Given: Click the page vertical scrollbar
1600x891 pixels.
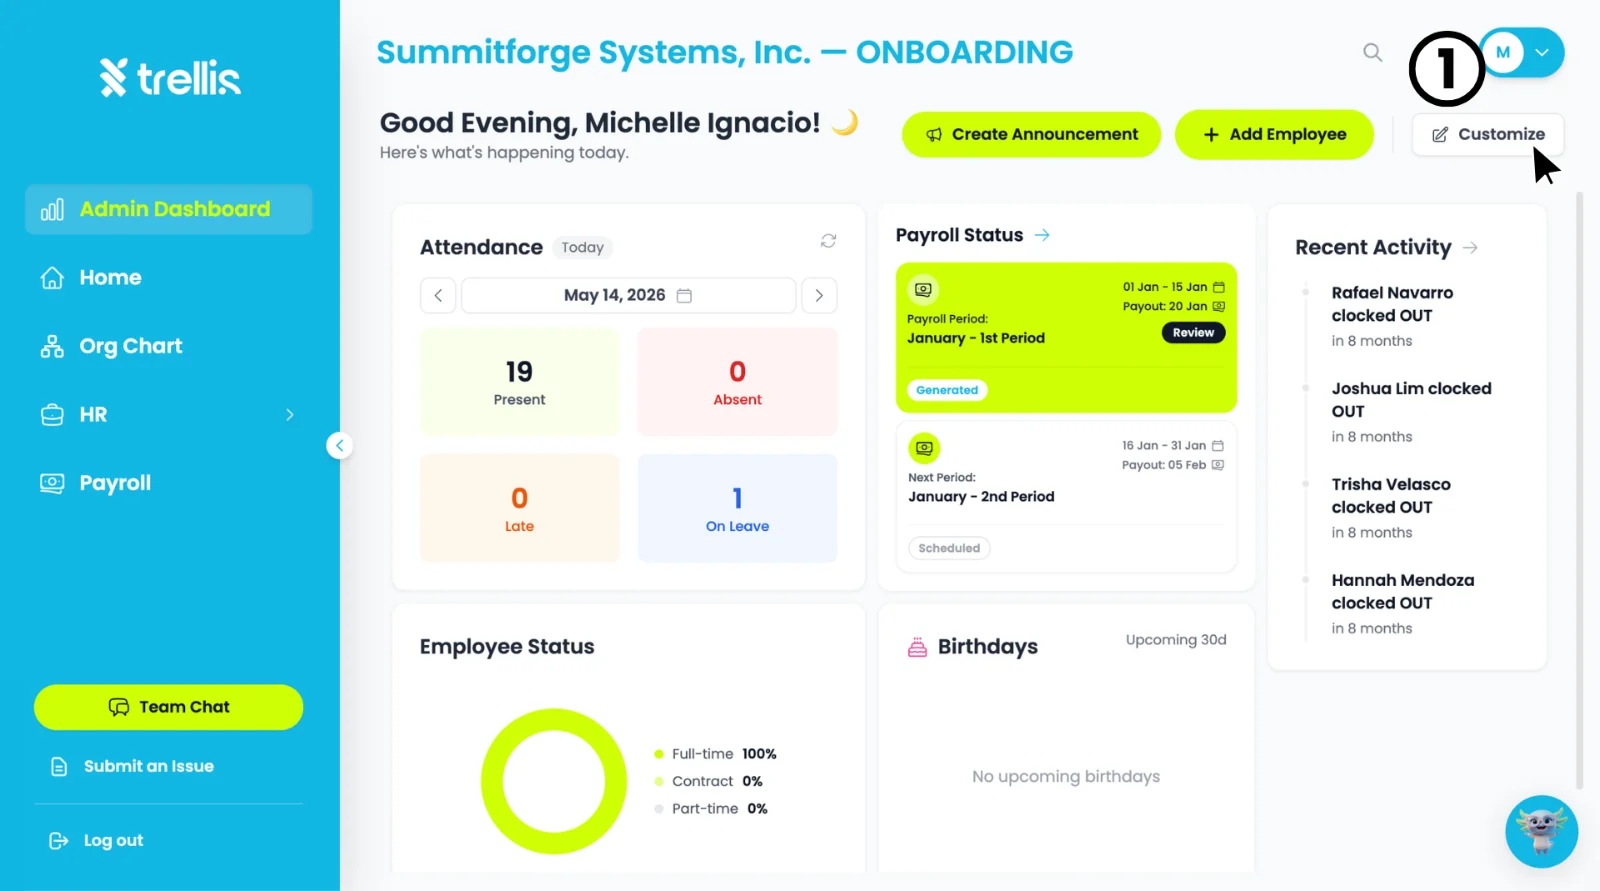Looking at the screenshot, I should [1579, 490].
